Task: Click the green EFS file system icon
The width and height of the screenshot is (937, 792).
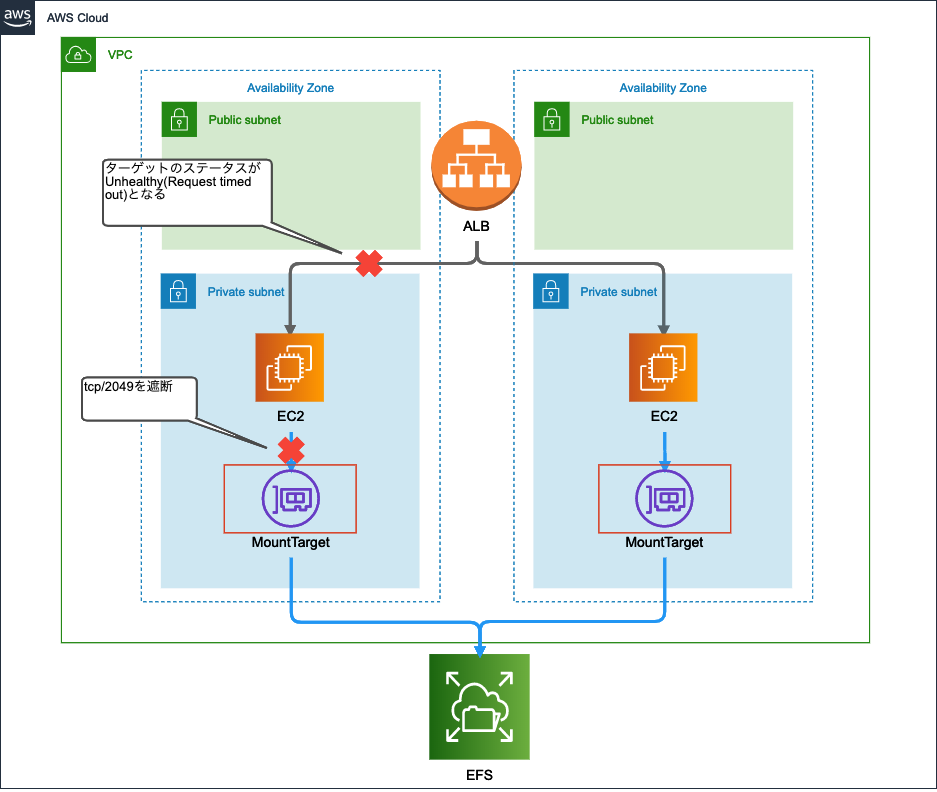Action: (x=479, y=707)
